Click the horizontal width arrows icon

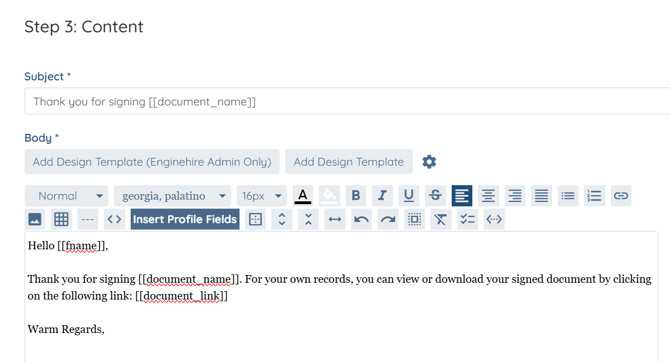[335, 219]
